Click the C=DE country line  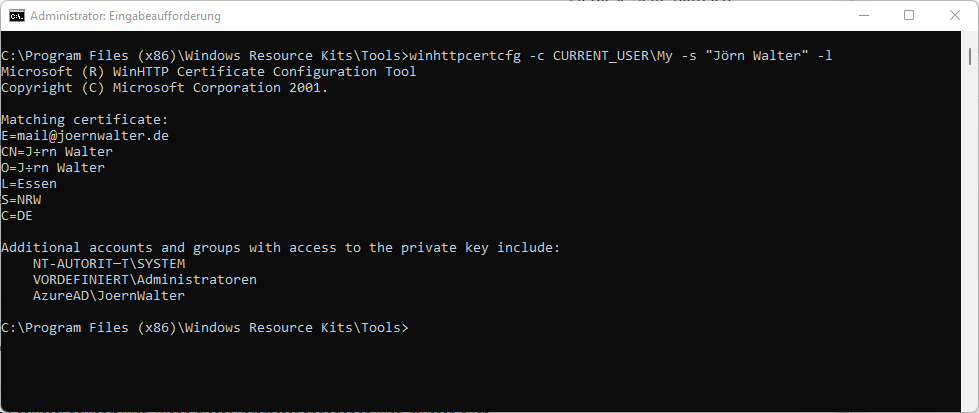point(17,215)
